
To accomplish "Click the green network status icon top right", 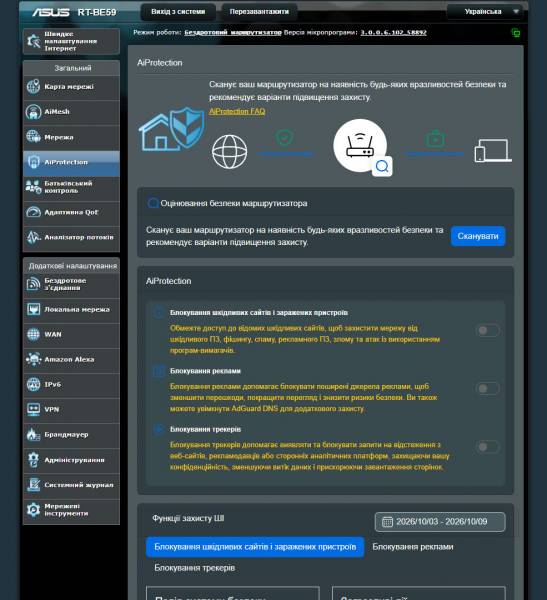I will pyautogui.click(x=516, y=33).
